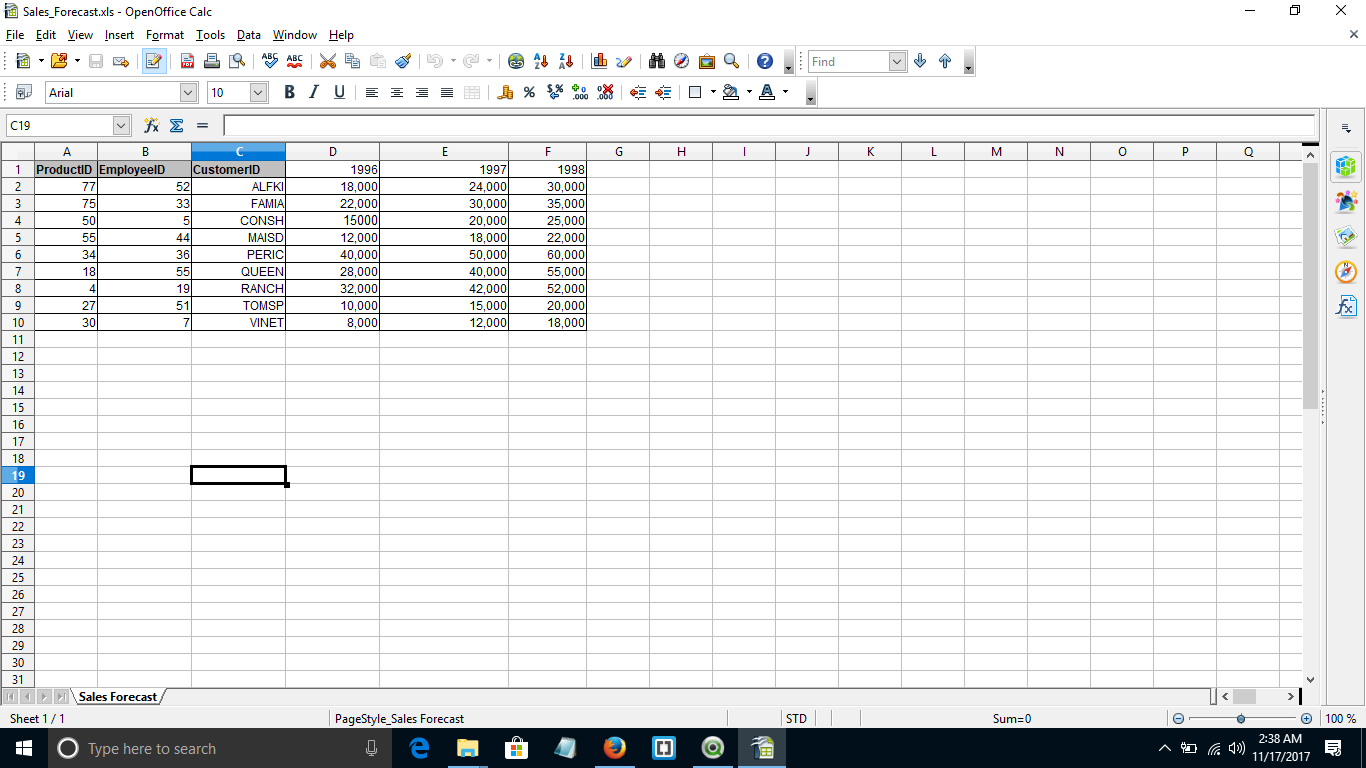Open the Font Color dropdown arrow
Viewport: 1366px width, 768px height.
click(785, 93)
